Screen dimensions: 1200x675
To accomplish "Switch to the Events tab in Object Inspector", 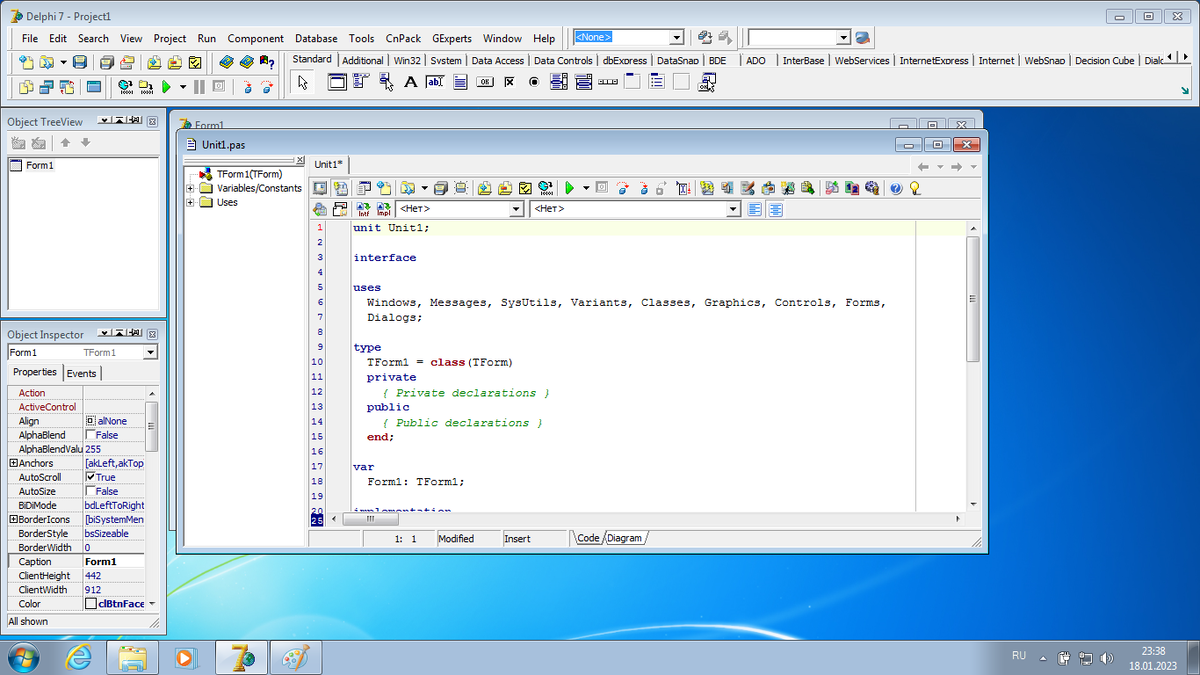I will coord(82,373).
